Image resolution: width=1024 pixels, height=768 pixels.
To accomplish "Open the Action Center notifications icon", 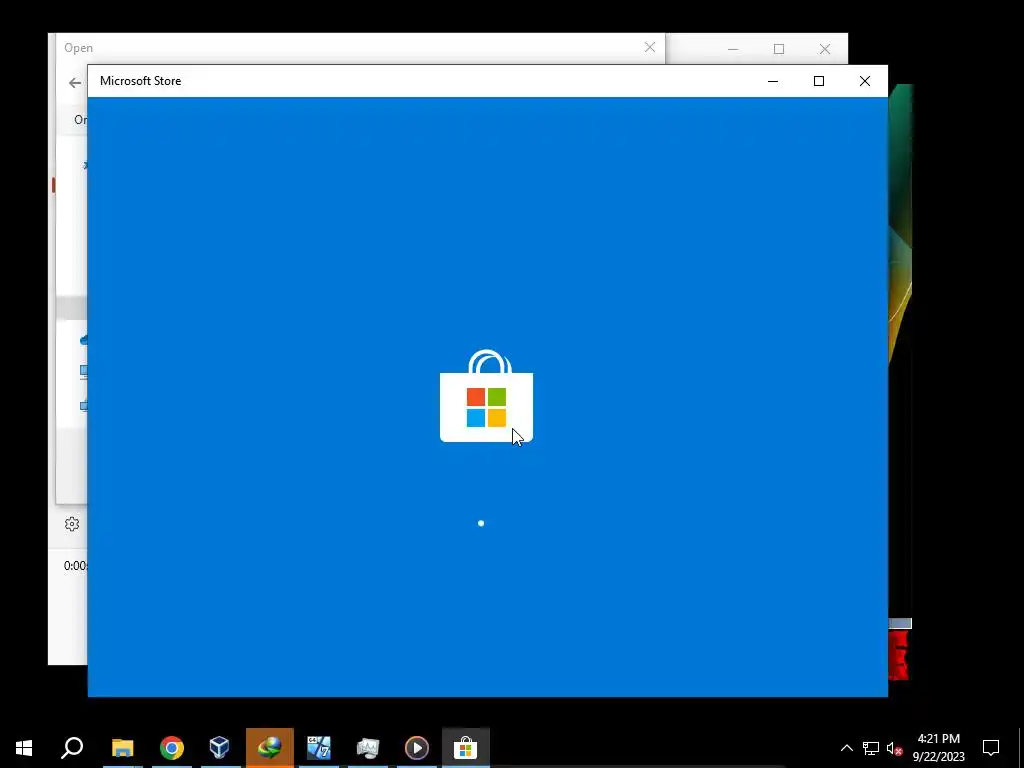I will (x=991, y=748).
